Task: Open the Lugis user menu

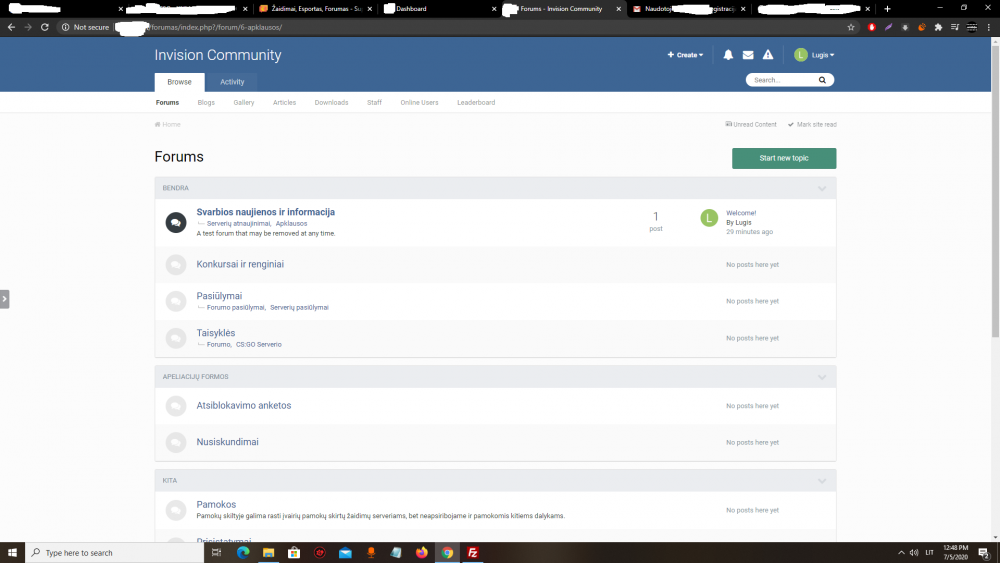Action: tap(815, 55)
